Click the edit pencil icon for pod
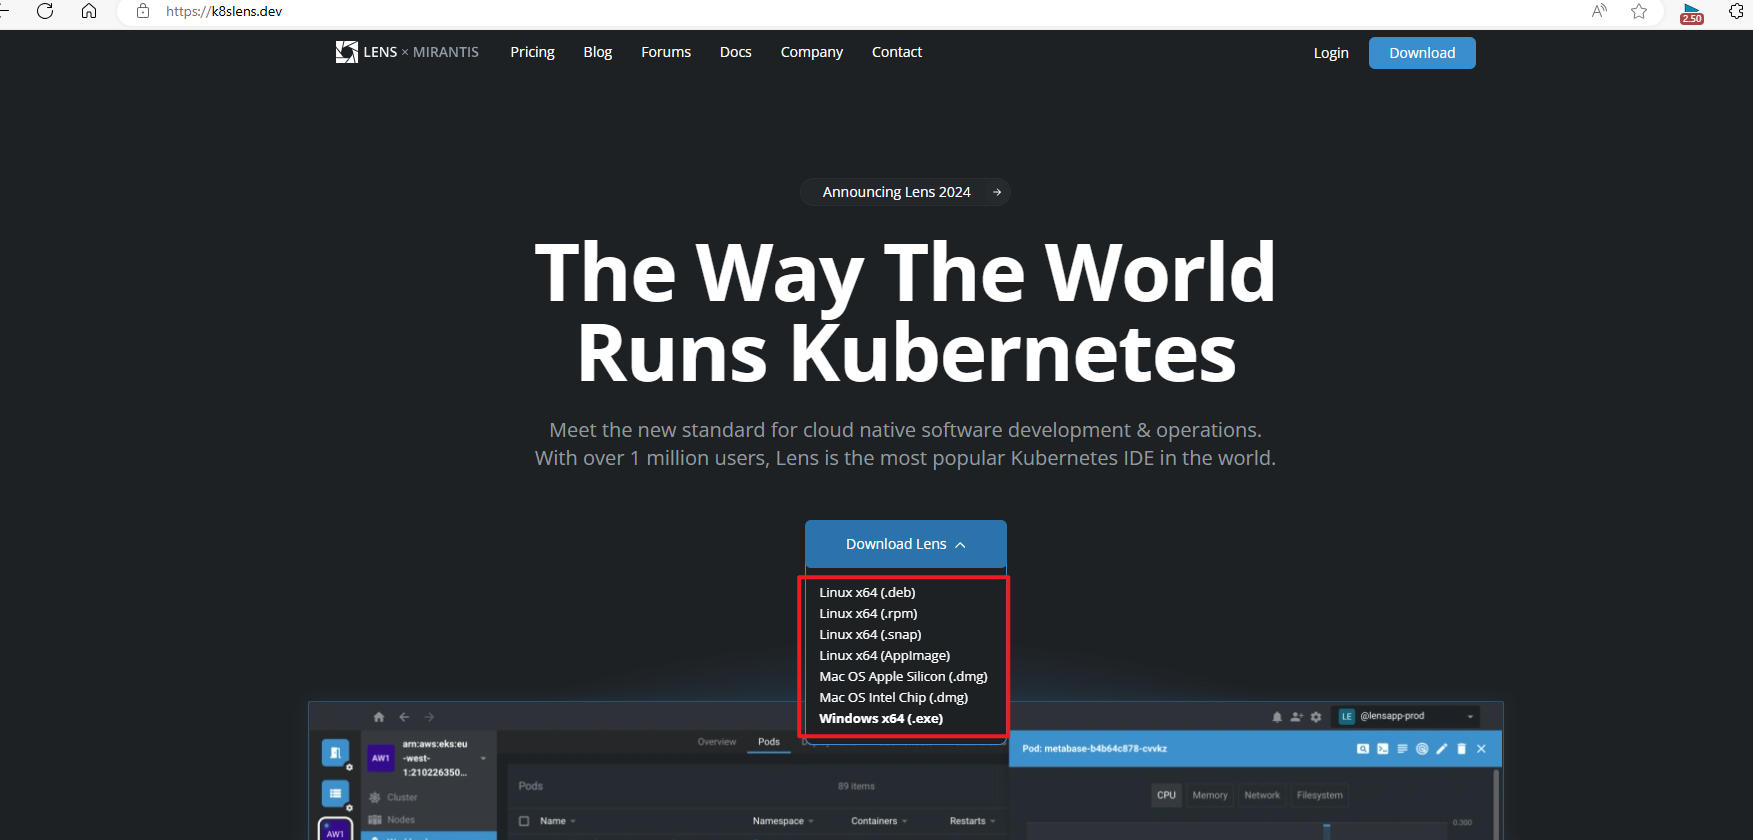The image size is (1753, 840). pos(1442,749)
